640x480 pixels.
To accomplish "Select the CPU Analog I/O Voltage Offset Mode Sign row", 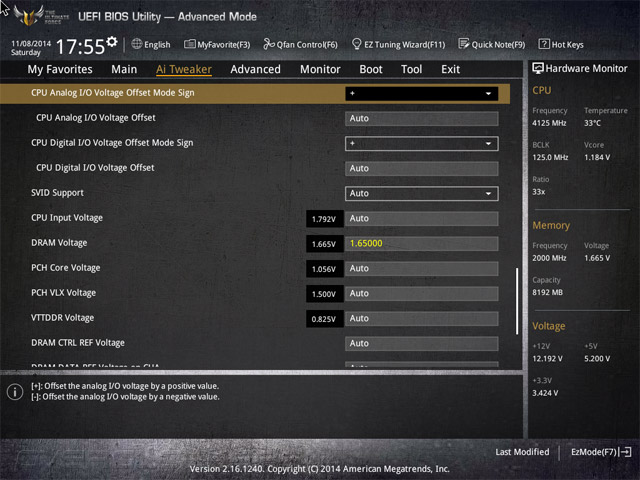I will [255, 93].
